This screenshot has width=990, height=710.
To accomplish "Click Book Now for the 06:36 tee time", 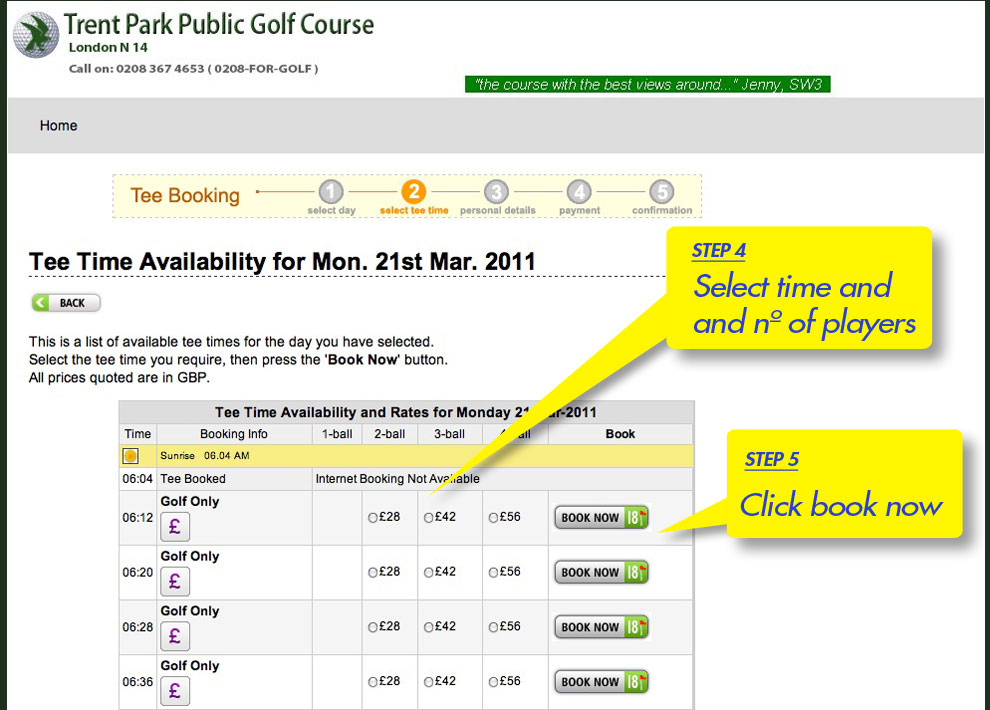I will pos(601,682).
